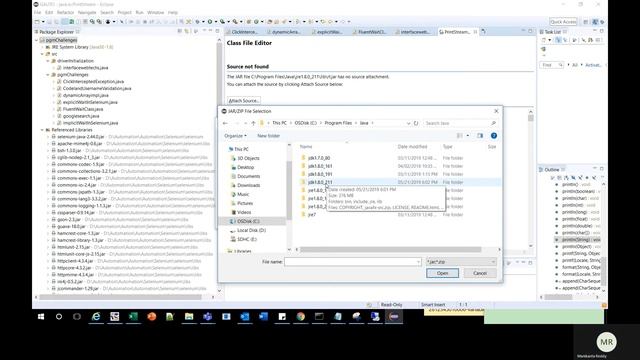Click the Coverage launch toolbar icon
640x360 pixels.
coord(222,22)
